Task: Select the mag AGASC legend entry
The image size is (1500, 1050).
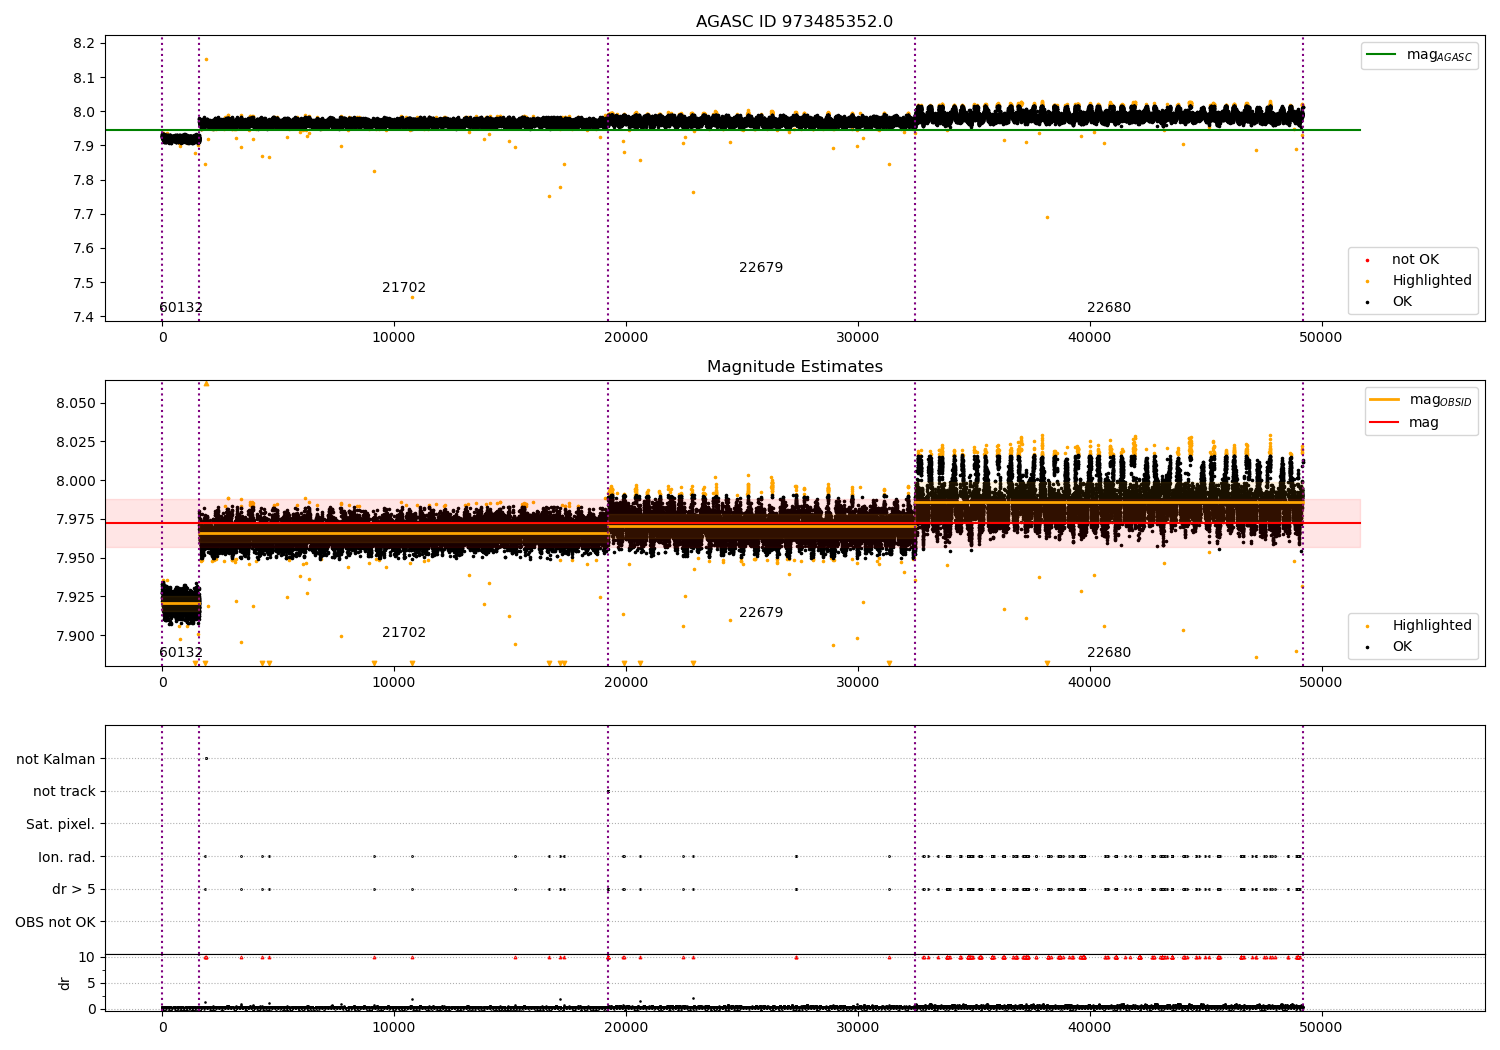Action: pyautogui.click(x=1419, y=55)
